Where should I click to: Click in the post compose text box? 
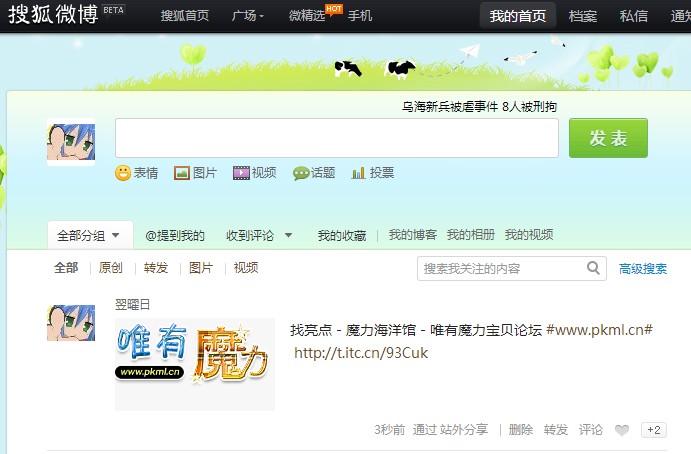[336, 138]
